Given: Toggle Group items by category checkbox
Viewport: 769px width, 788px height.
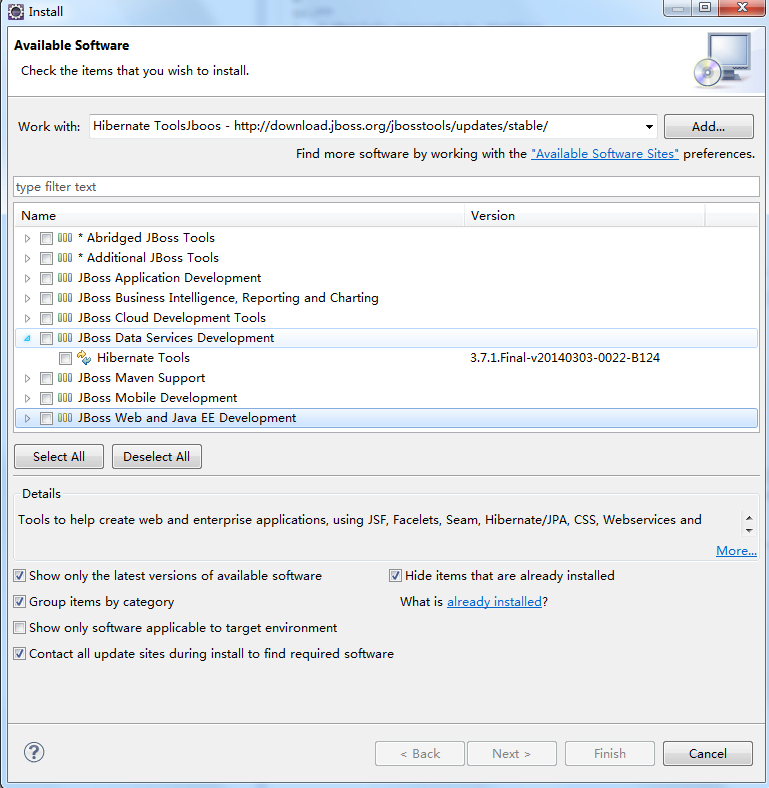Looking at the screenshot, I should click(x=20, y=602).
